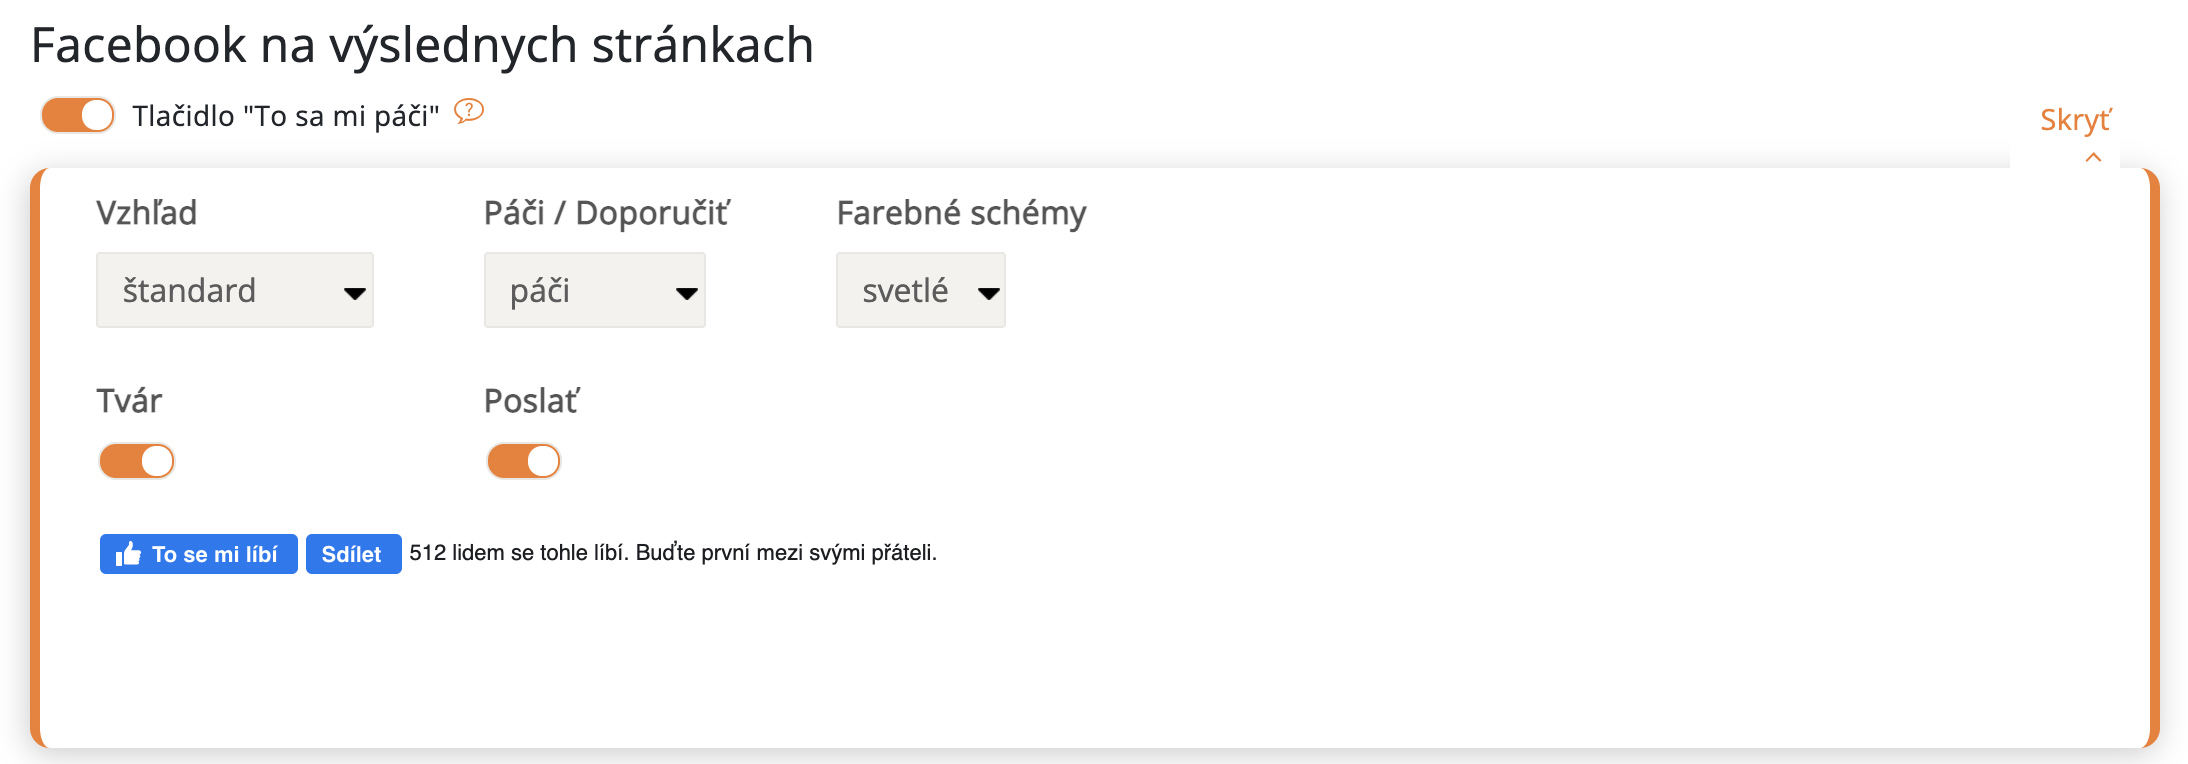Open the Vzhľad dropdown
The image size is (2188, 764).
click(x=234, y=290)
